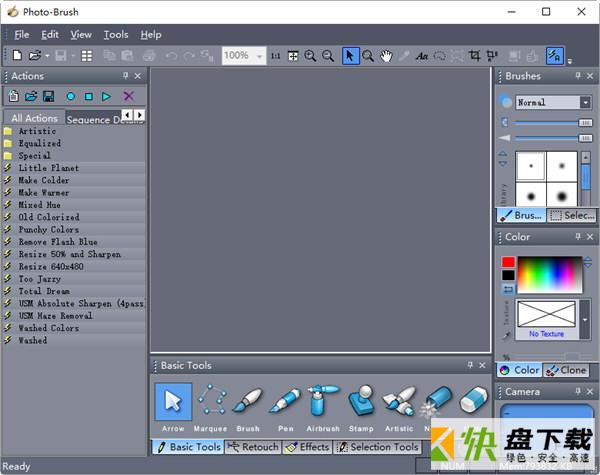The width and height of the screenshot is (600, 475).
Task: Switch to the Selection Tools tab
Action: click(378, 447)
